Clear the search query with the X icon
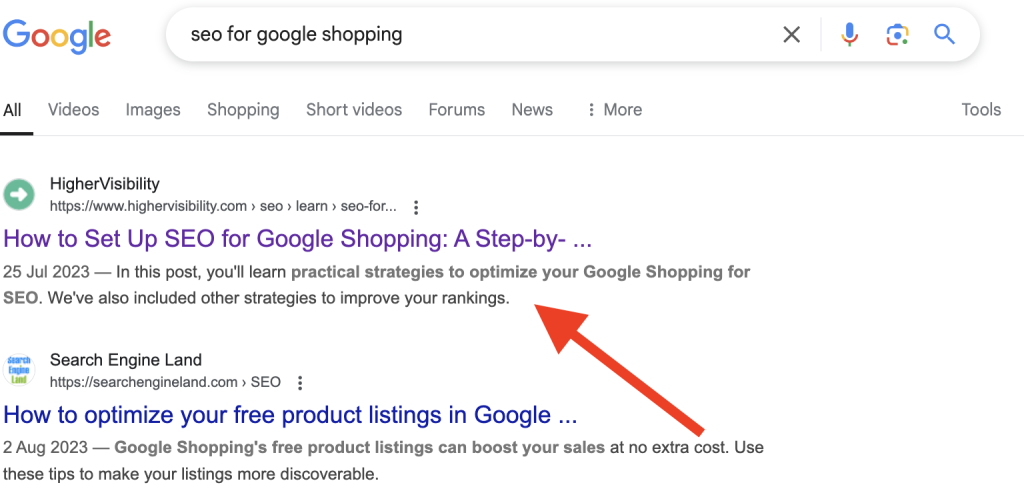Viewport: 1024px width, 495px height. (791, 35)
